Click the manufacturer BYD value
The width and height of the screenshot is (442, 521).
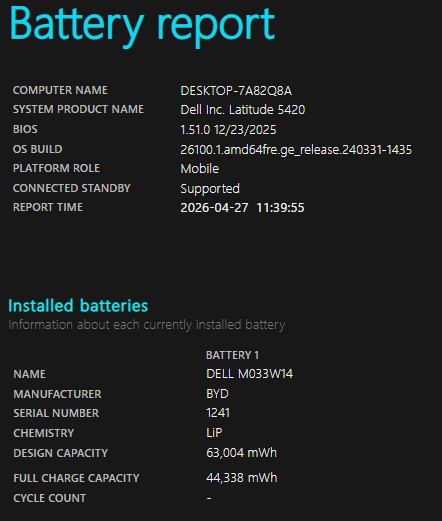217,394
